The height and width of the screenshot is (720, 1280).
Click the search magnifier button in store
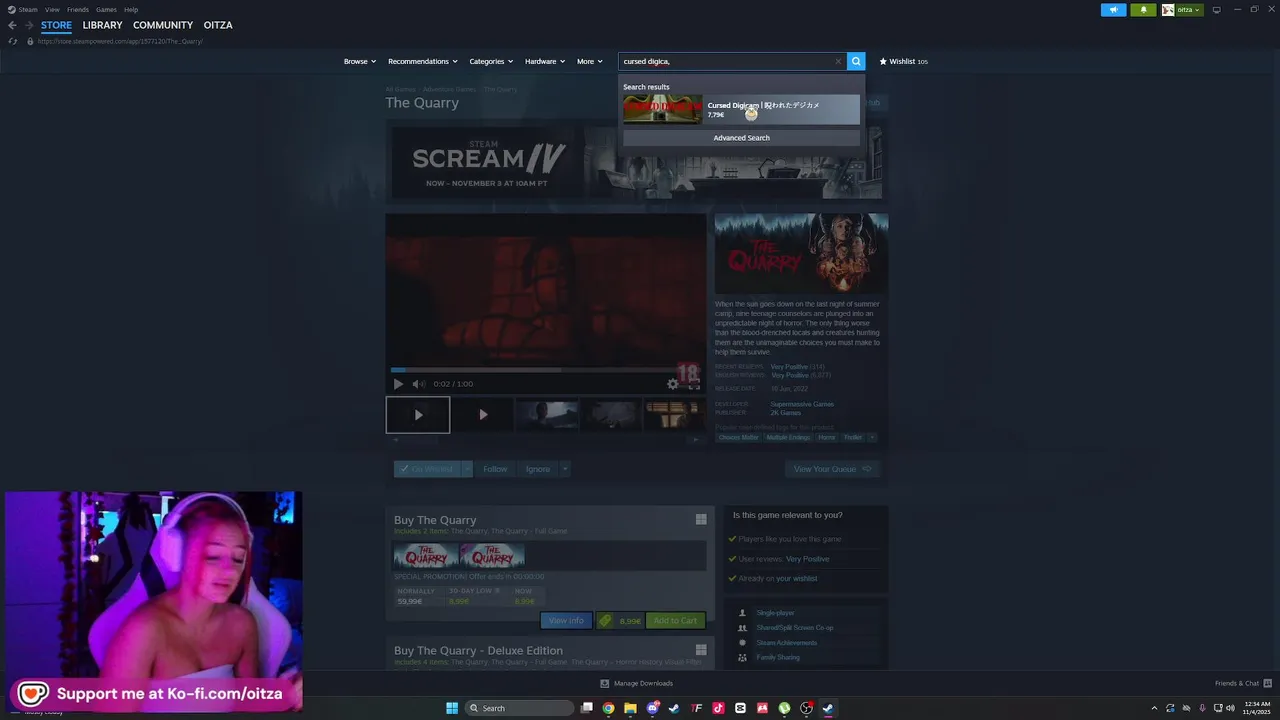(x=856, y=61)
